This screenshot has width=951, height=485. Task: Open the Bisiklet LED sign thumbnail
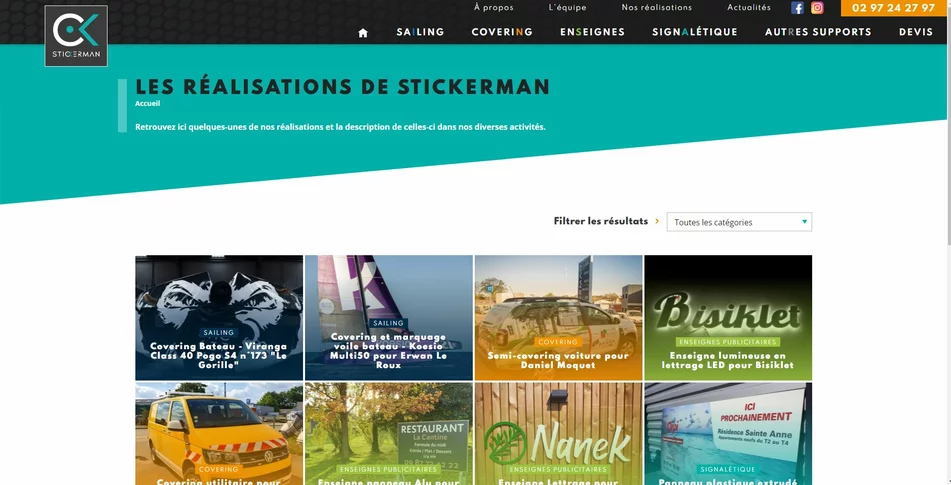[728, 318]
